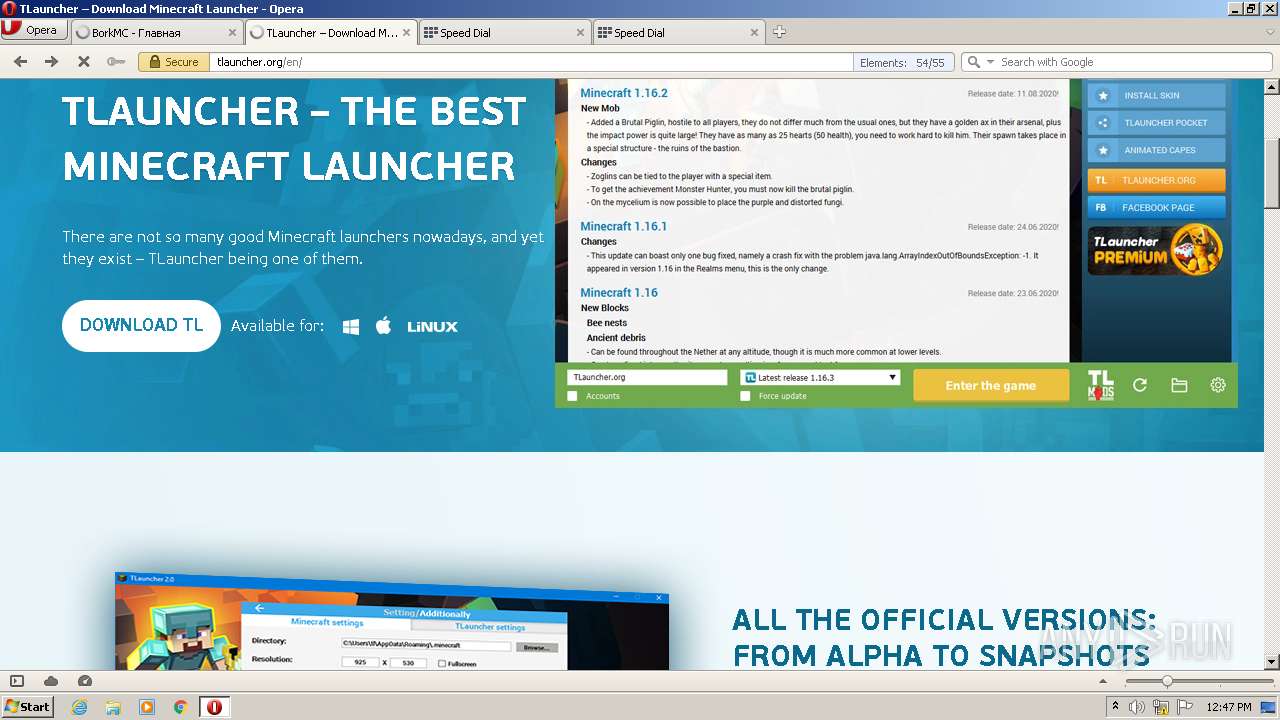The image size is (1280, 720).
Task: Open the TLauncher PREMIUM banner
Action: tap(1156, 250)
